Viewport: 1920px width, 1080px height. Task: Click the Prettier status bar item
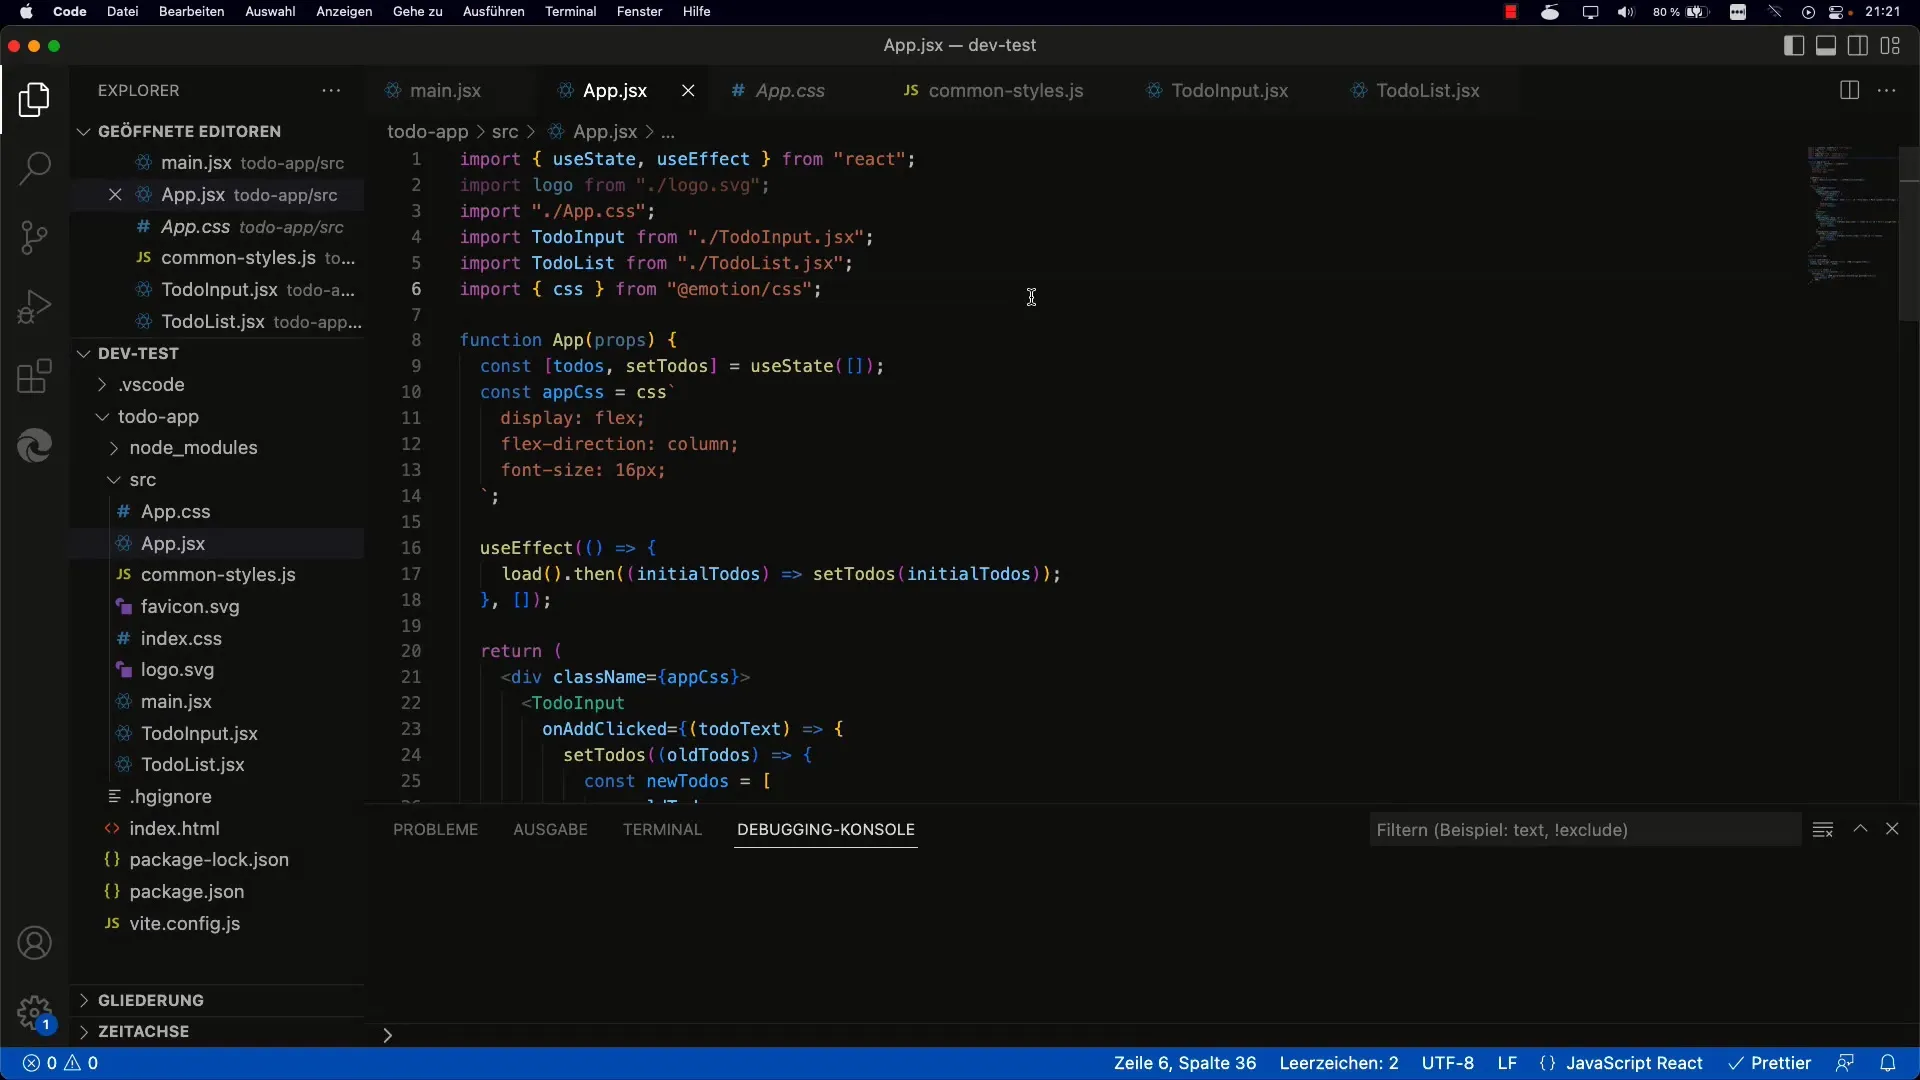coord(1770,1063)
